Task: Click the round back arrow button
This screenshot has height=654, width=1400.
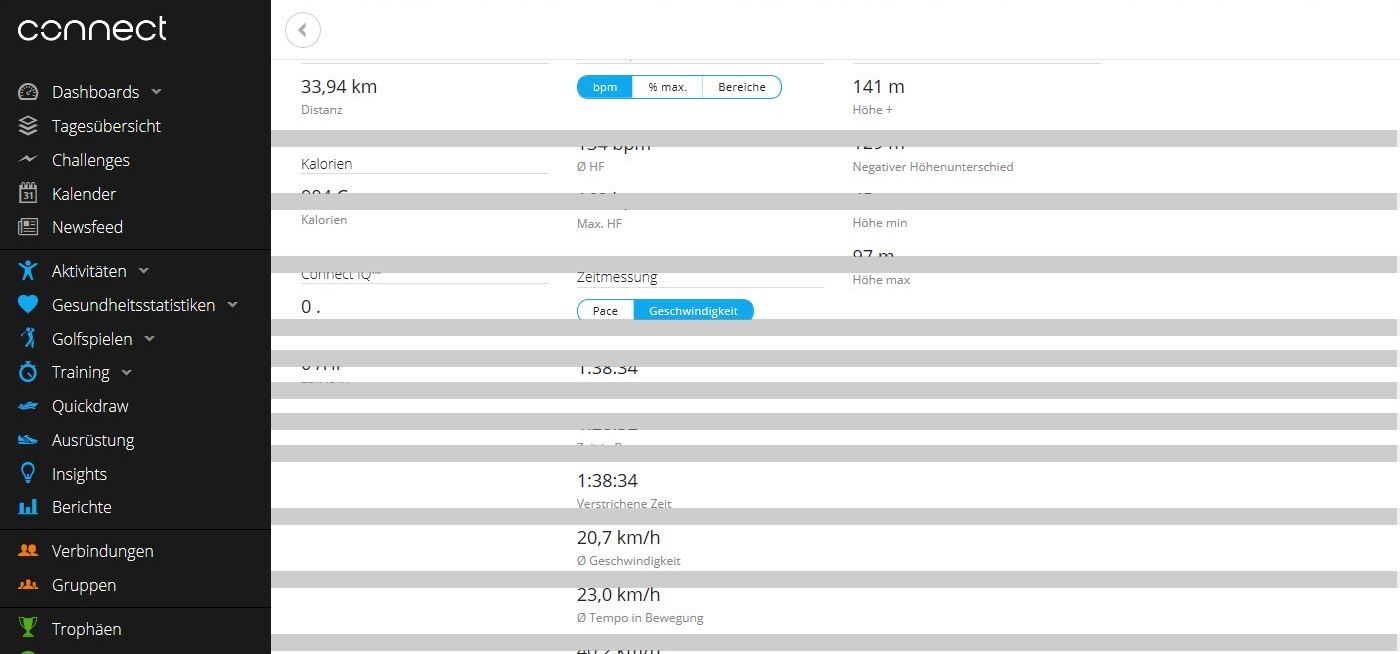Action: (x=303, y=30)
